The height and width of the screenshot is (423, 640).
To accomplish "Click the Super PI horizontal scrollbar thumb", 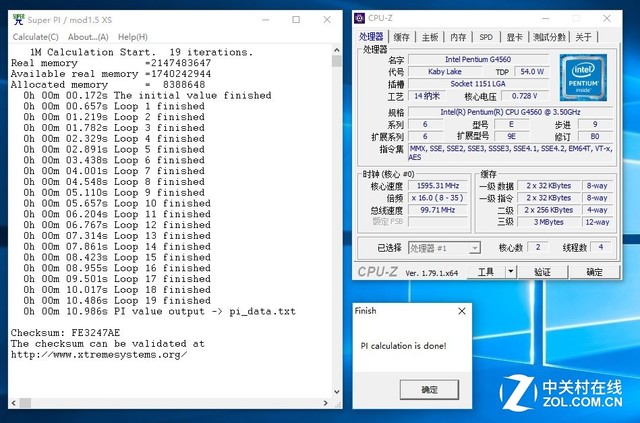I will pos(25,403).
